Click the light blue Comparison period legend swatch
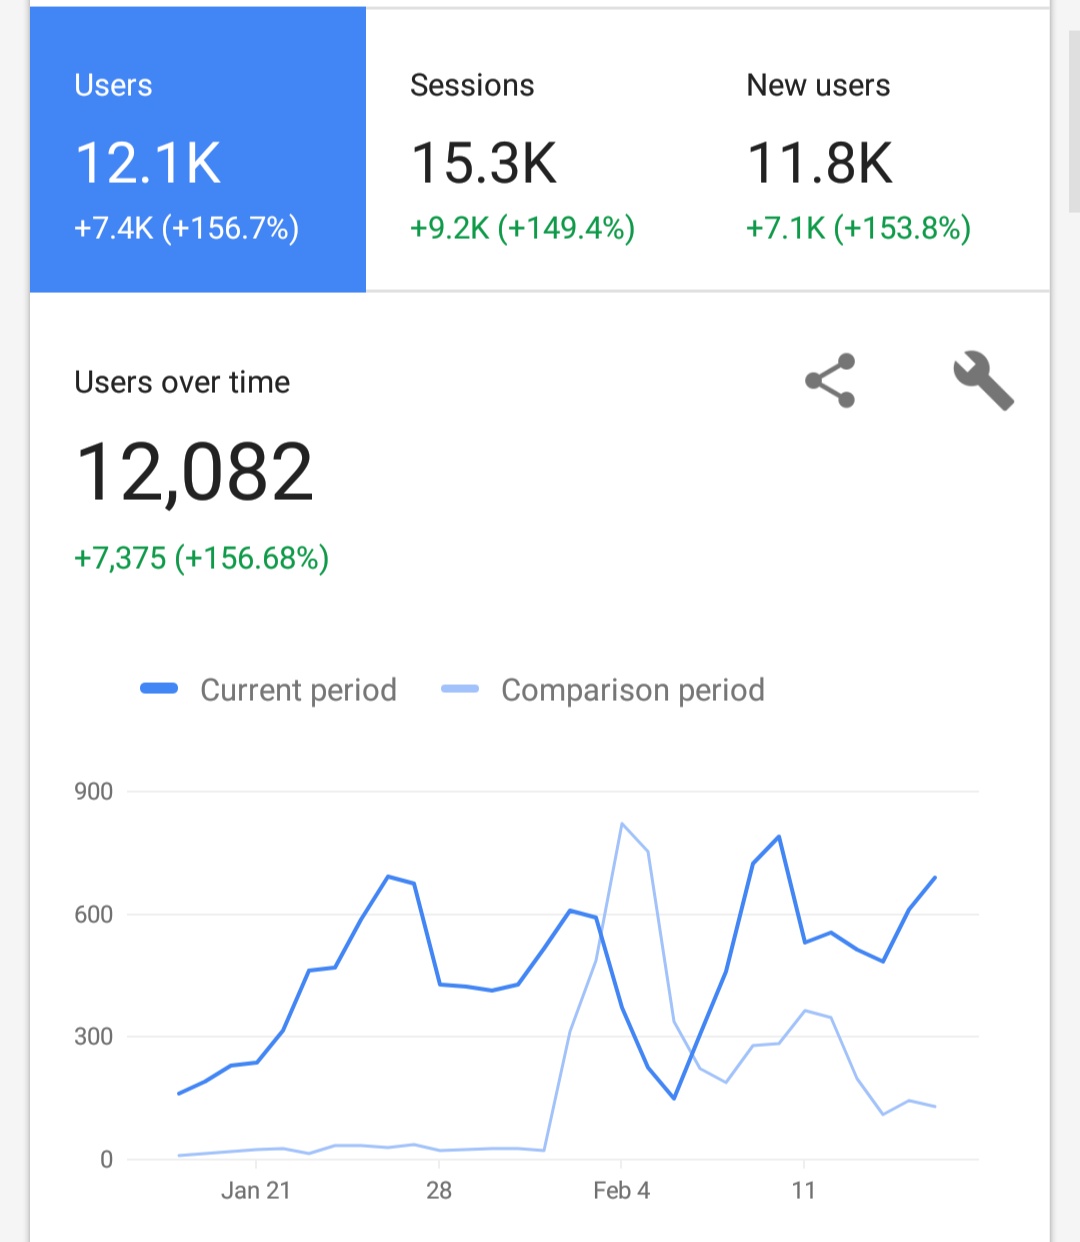This screenshot has height=1242, width=1080. (x=460, y=689)
